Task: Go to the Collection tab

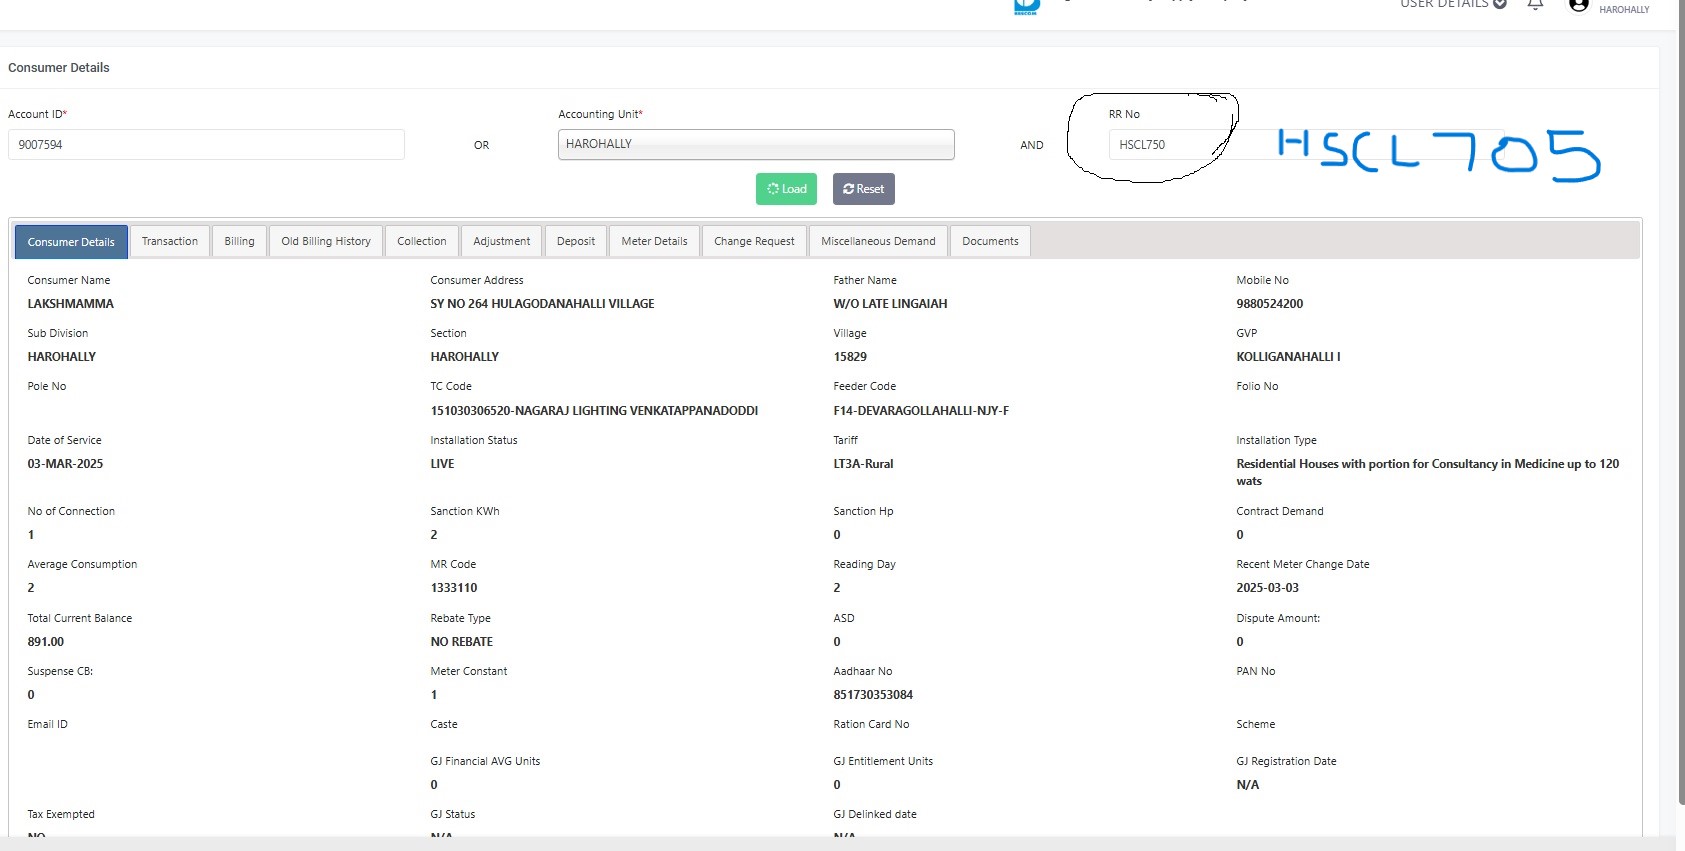Action: pos(421,241)
